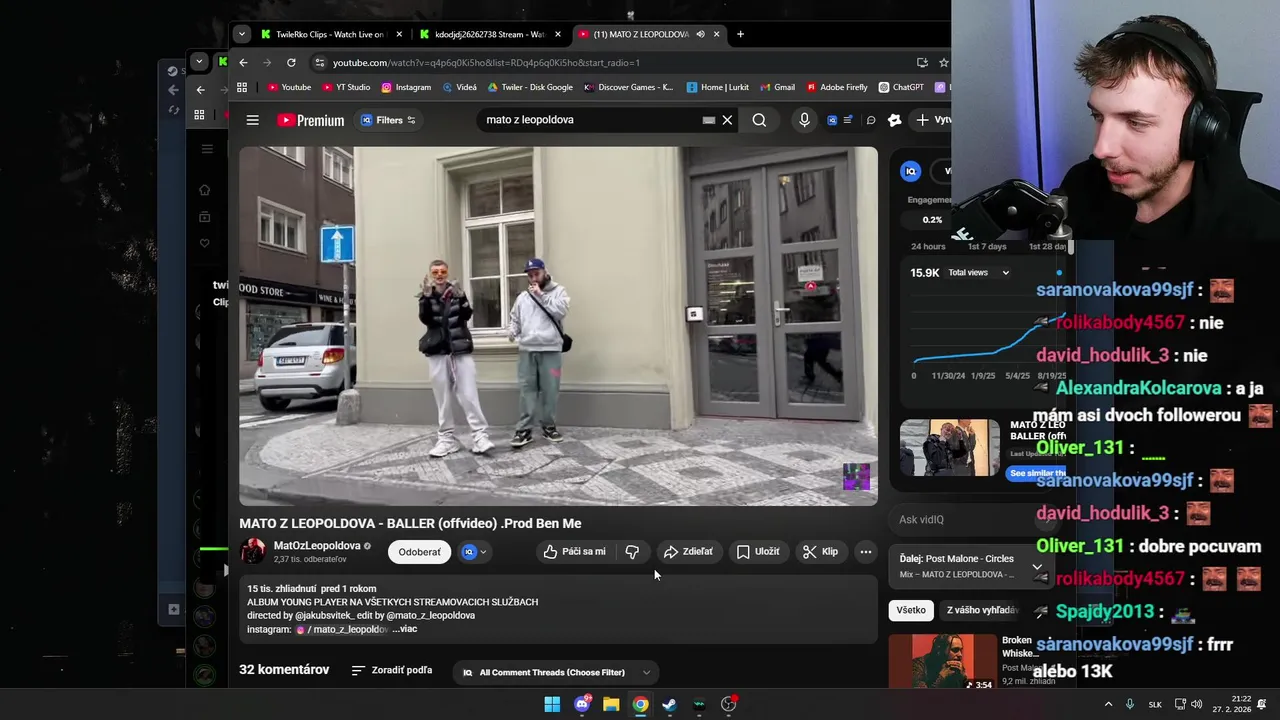
Task: Bookmark this page with the star icon
Action: point(943,62)
